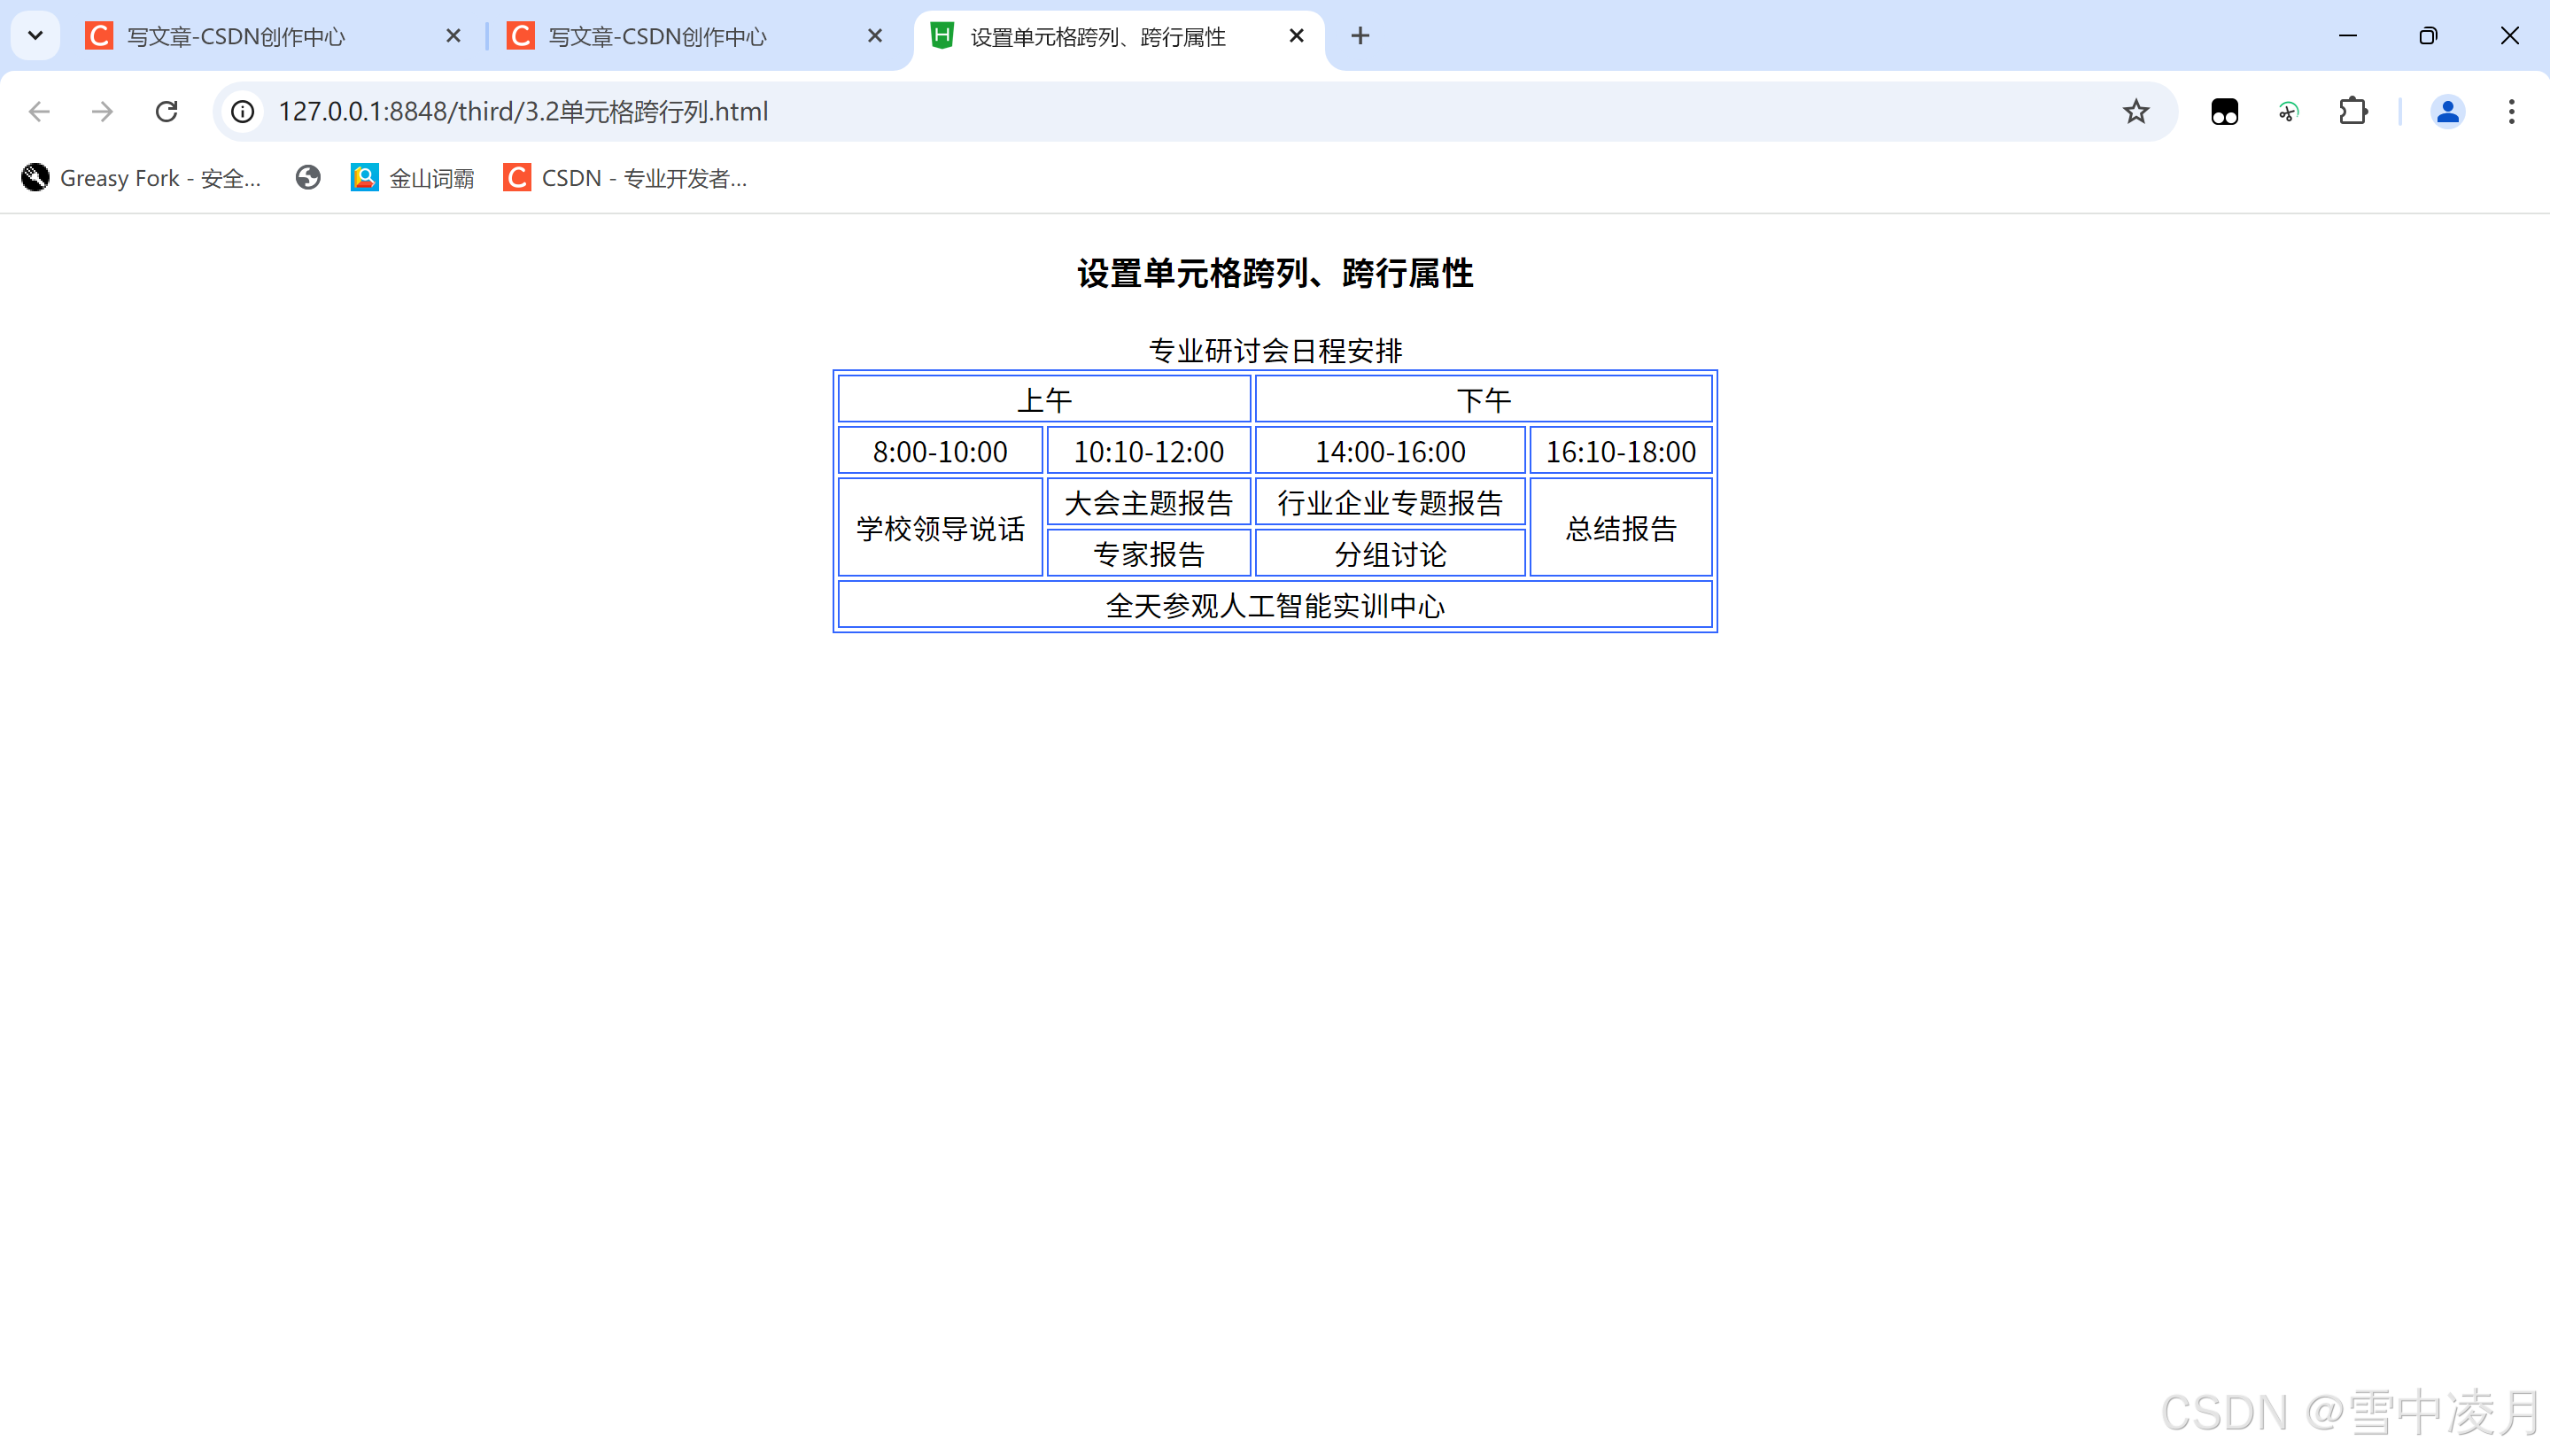Go back to previous page
This screenshot has height=1456, width=2550.
(x=39, y=111)
